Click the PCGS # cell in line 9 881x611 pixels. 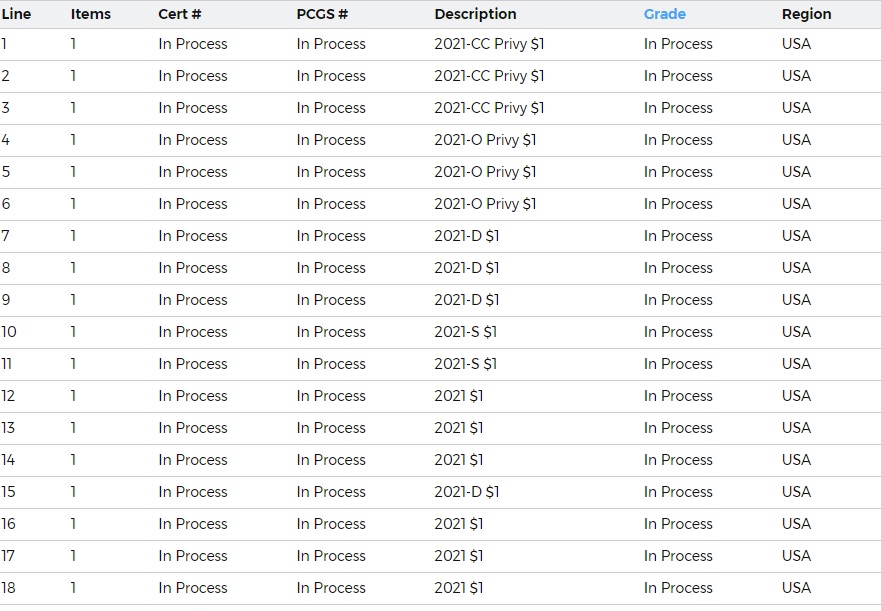(x=331, y=300)
